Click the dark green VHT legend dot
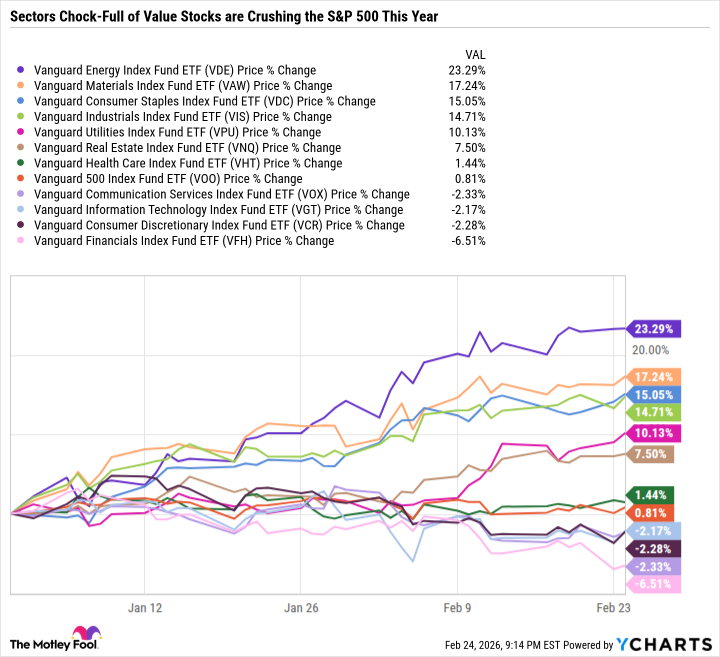 [x=23, y=164]
